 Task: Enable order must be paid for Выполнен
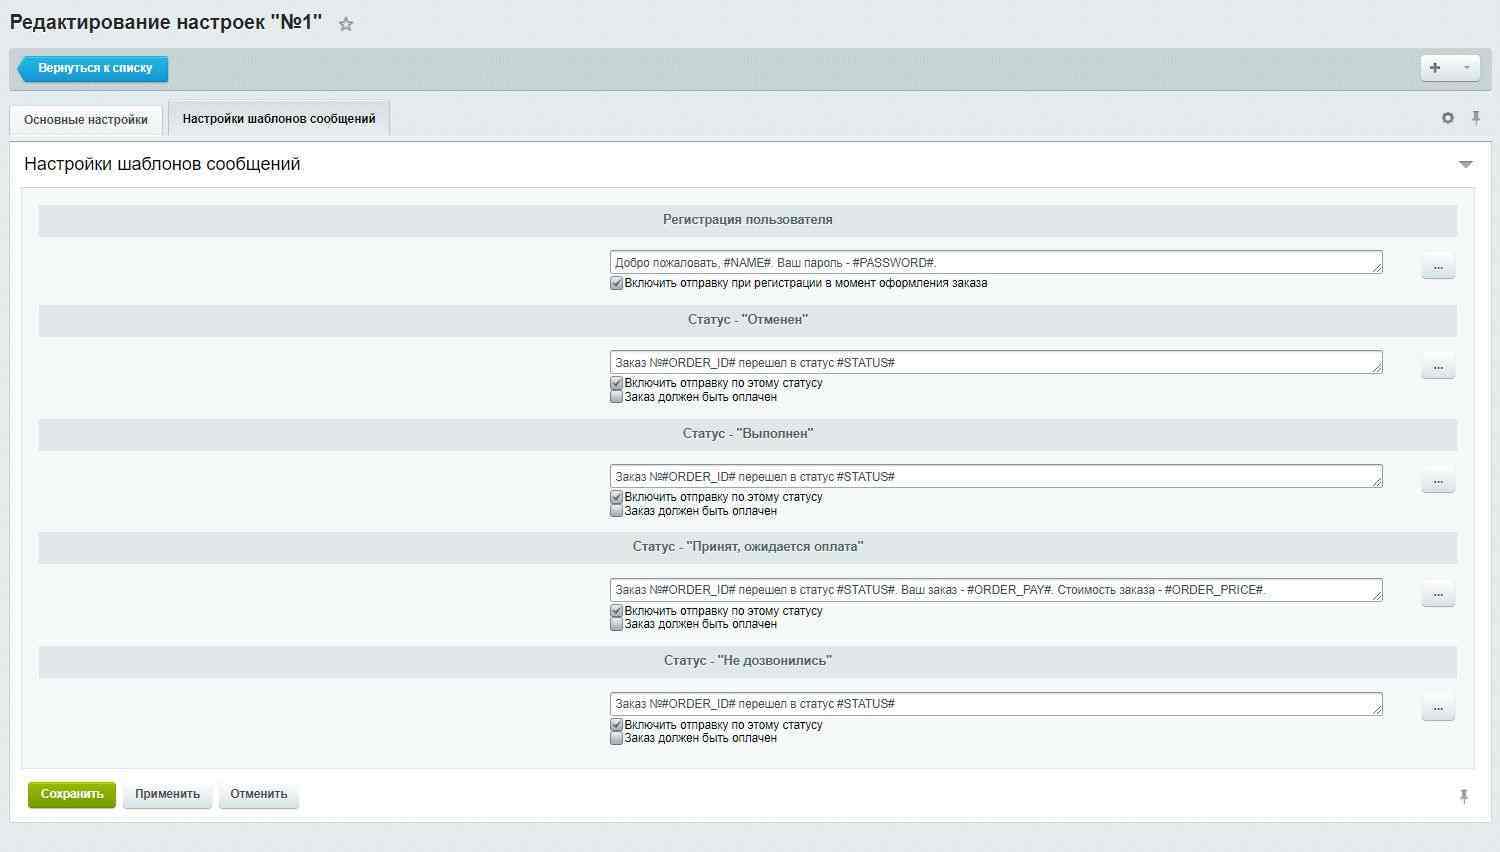click(616, 511)
